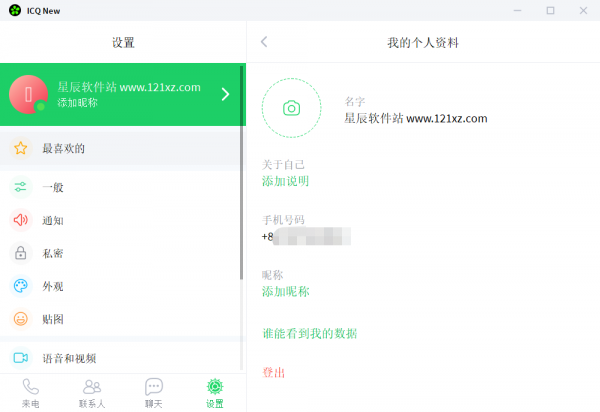
Task: Go back using the arrow beside 我的个人资料
Action: coord(264,42)
